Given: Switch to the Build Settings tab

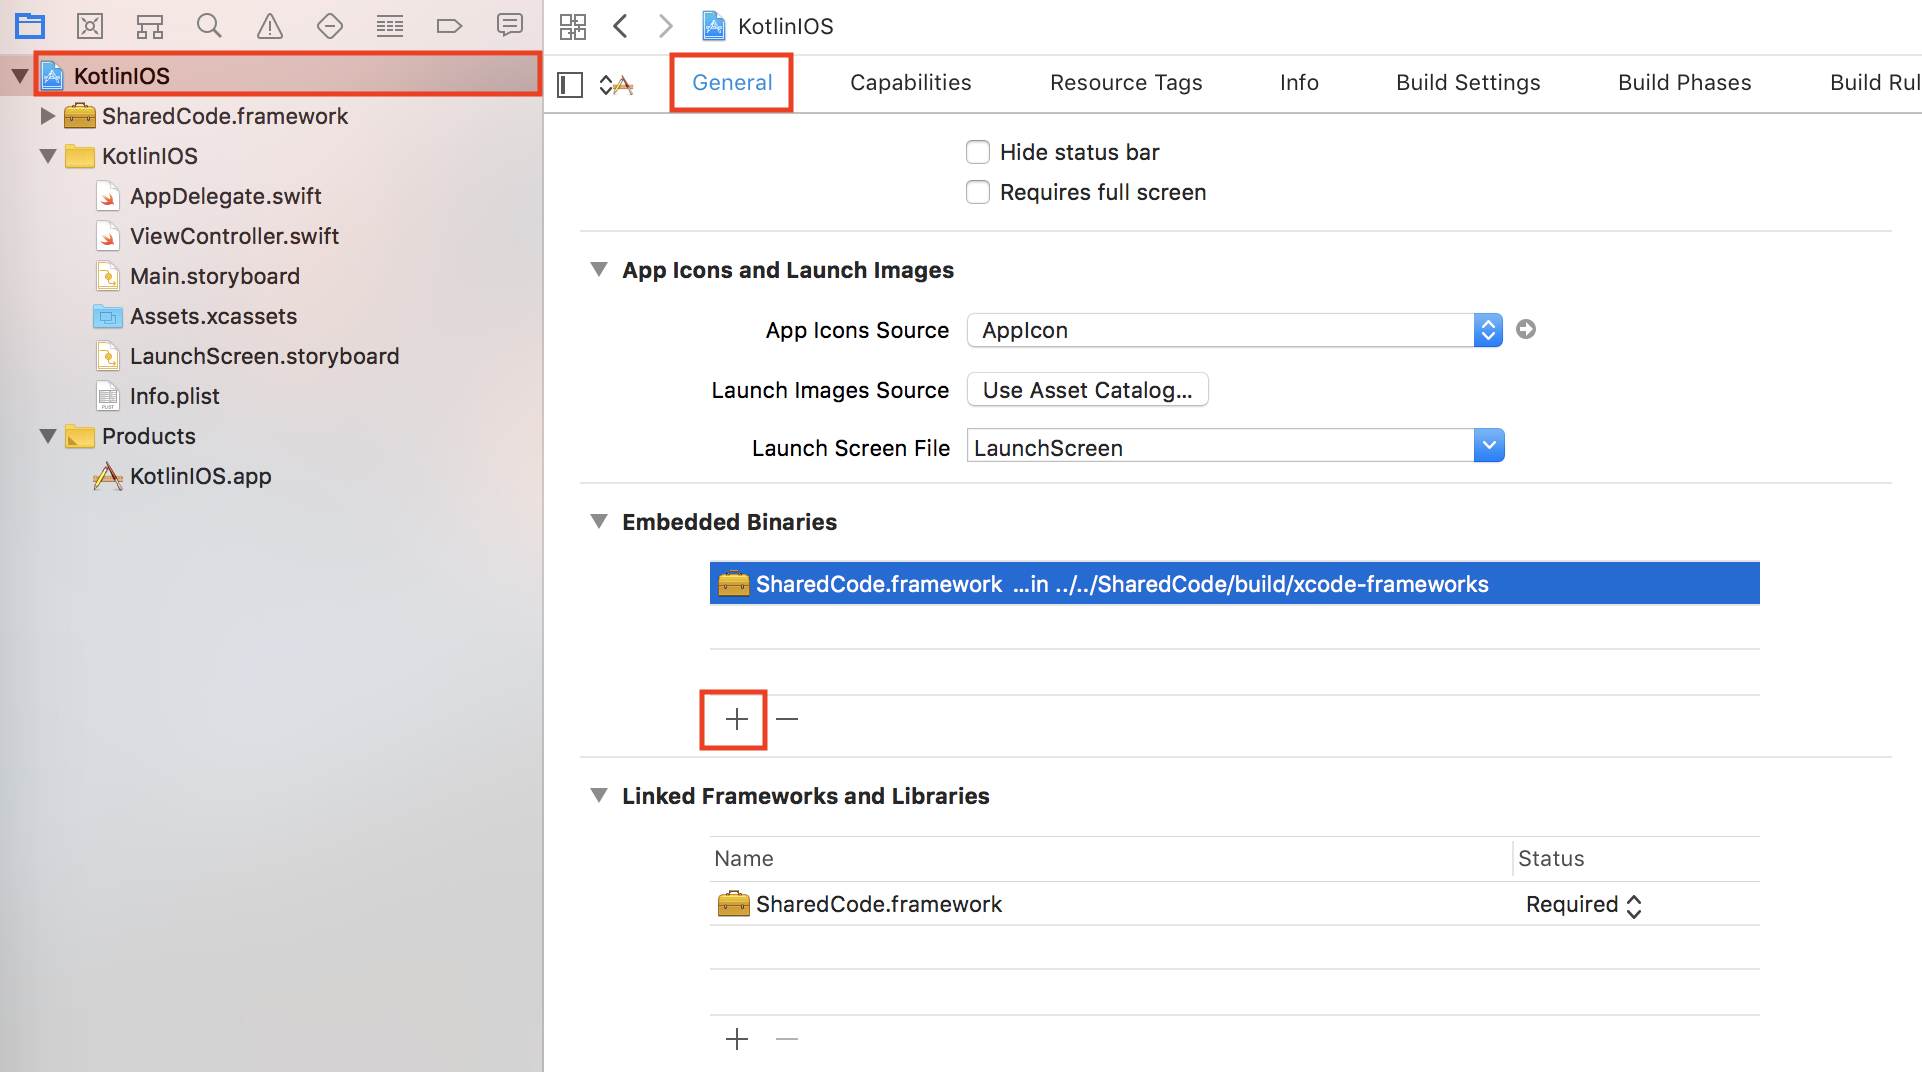Looking at the screenshot, I should point(1468,83).
